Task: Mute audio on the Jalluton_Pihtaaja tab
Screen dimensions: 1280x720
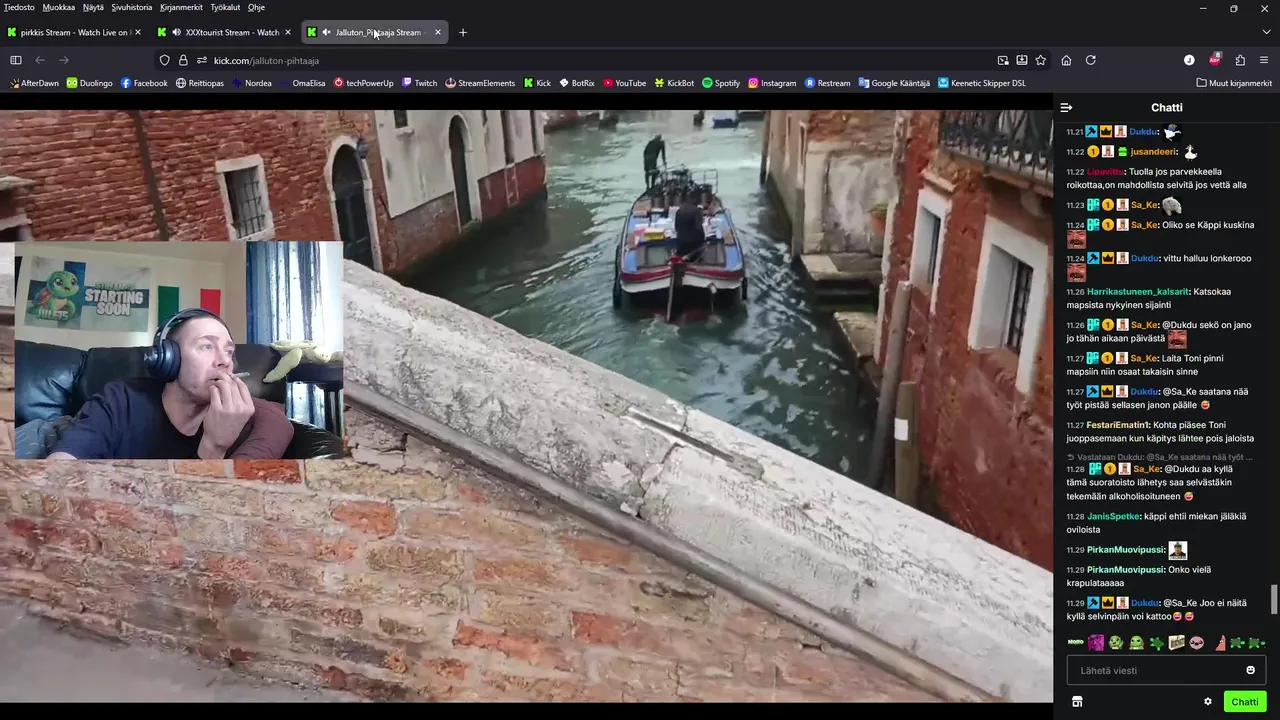Action: tap(326, 32)
